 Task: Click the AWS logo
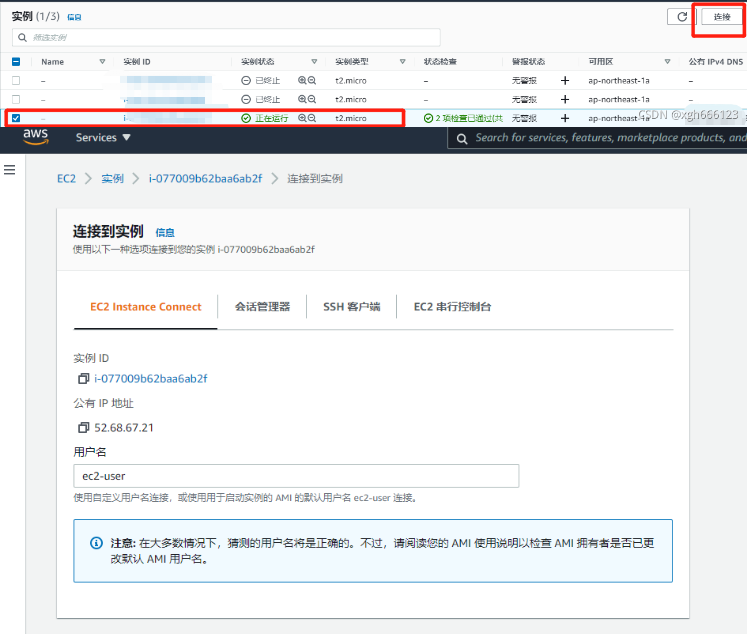click(36, 137)
